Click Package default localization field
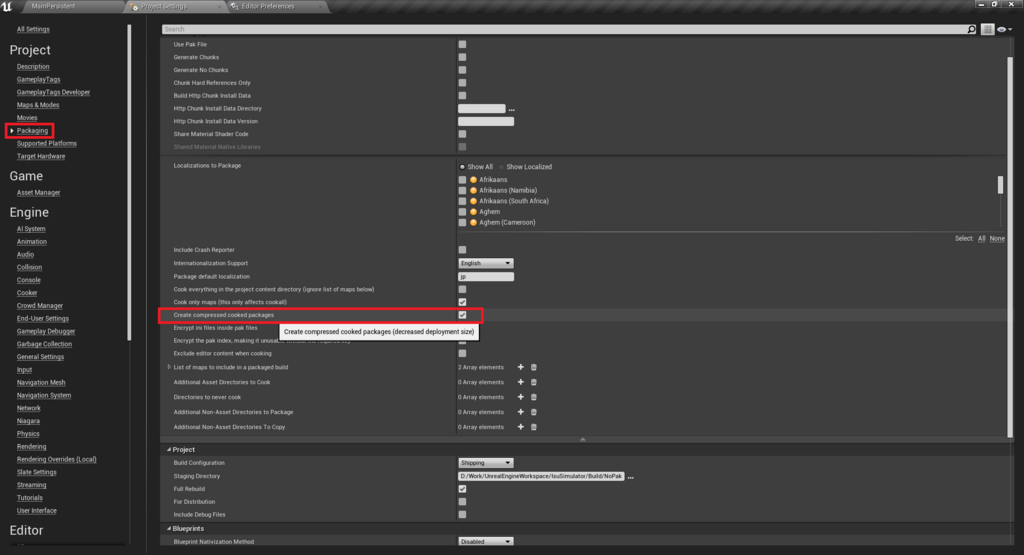The width and height of the screenshot is (1024, 555). (x=486, y=277)
